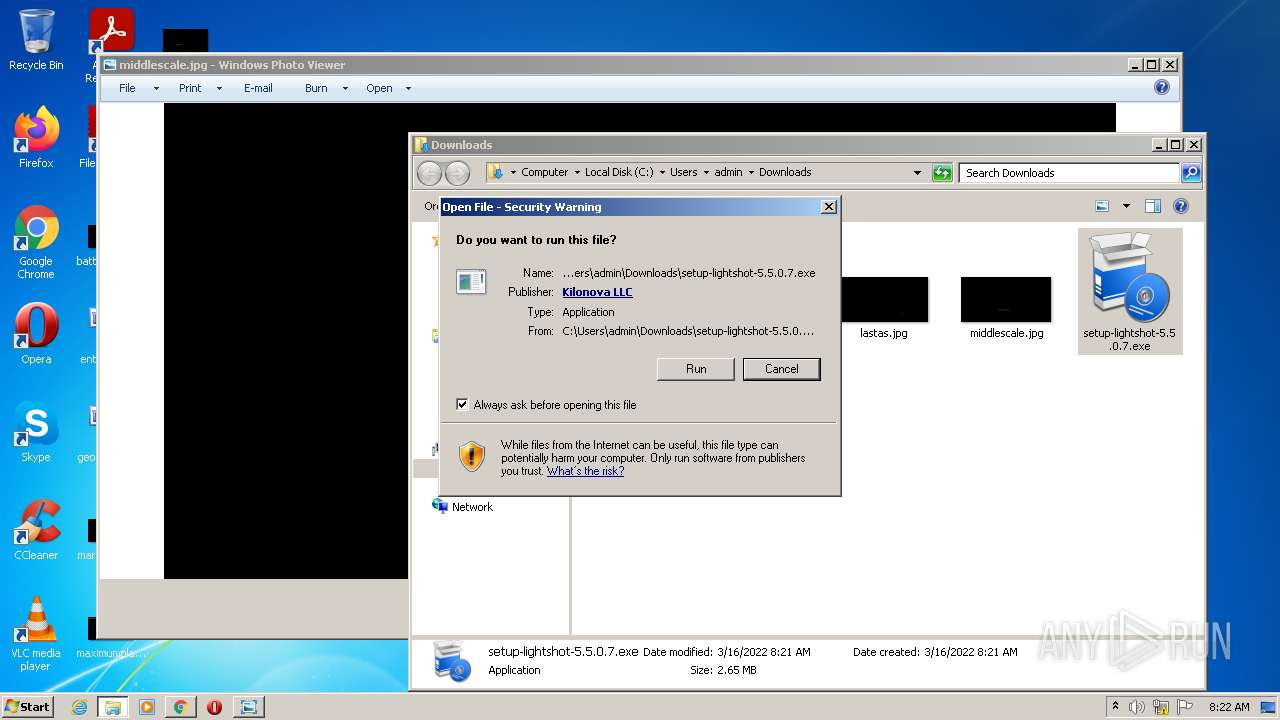The image size is (1280, 720).
Task: Click Back arrow in Downloads window
Action: pyautogui.click(x=429, y=172)
